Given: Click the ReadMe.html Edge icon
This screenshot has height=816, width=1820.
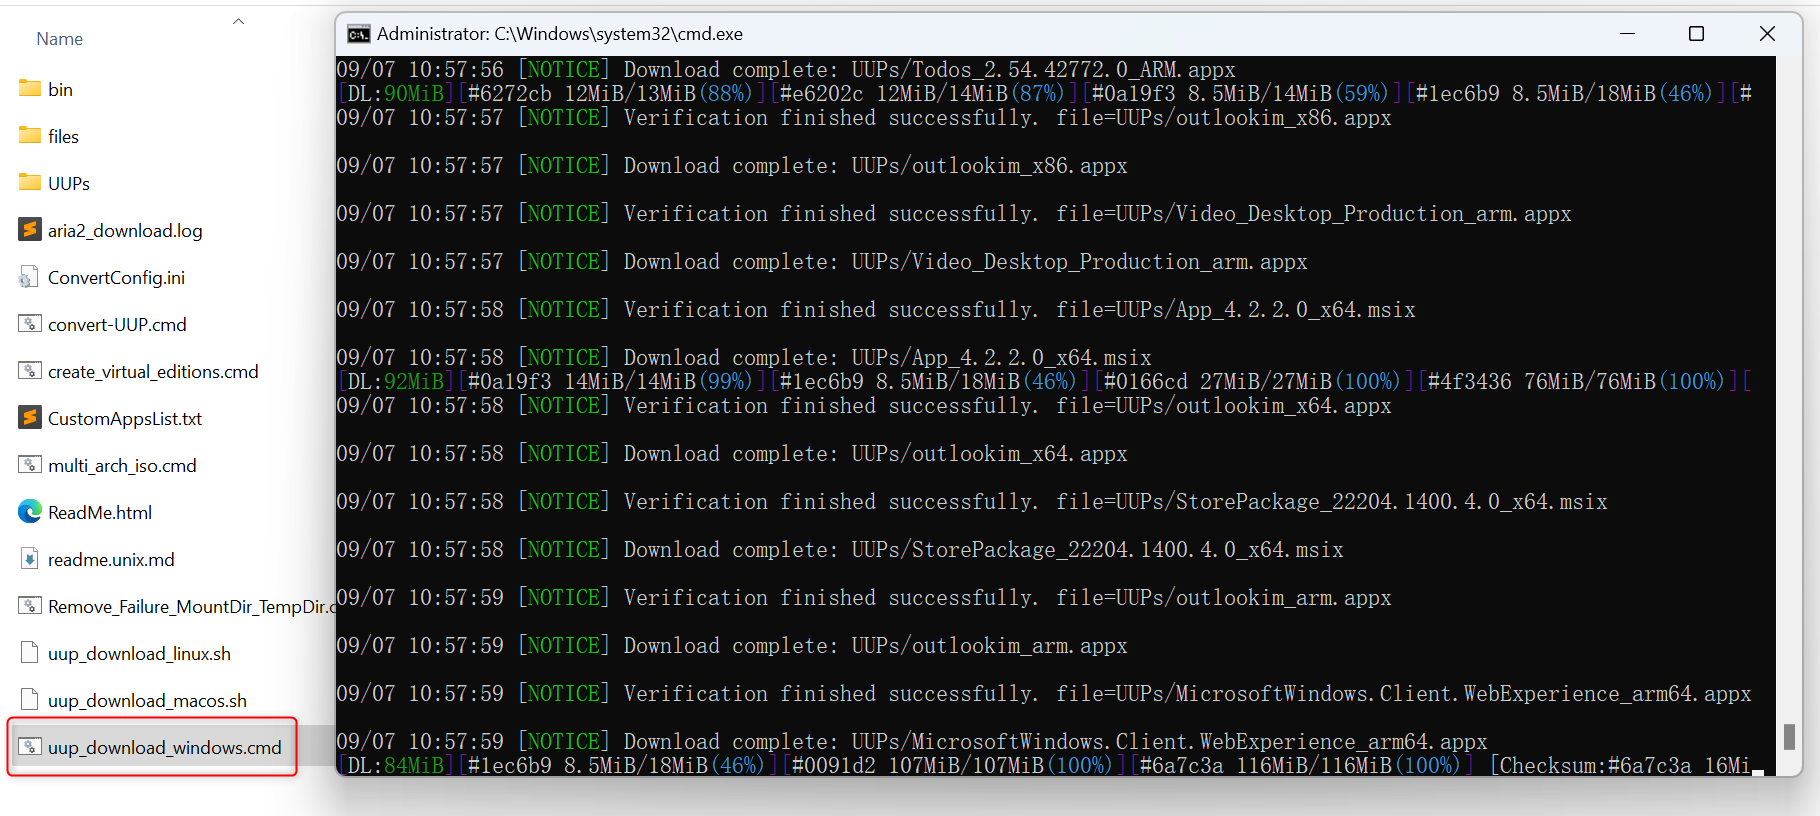Looking at the screenshot, I should pos(30,512).
